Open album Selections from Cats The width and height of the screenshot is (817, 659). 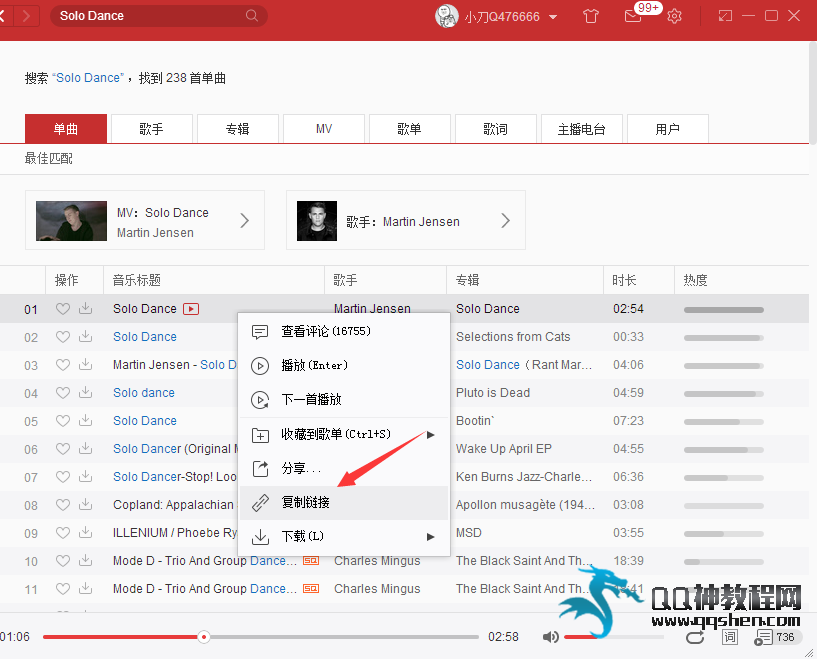pos(513,337)
